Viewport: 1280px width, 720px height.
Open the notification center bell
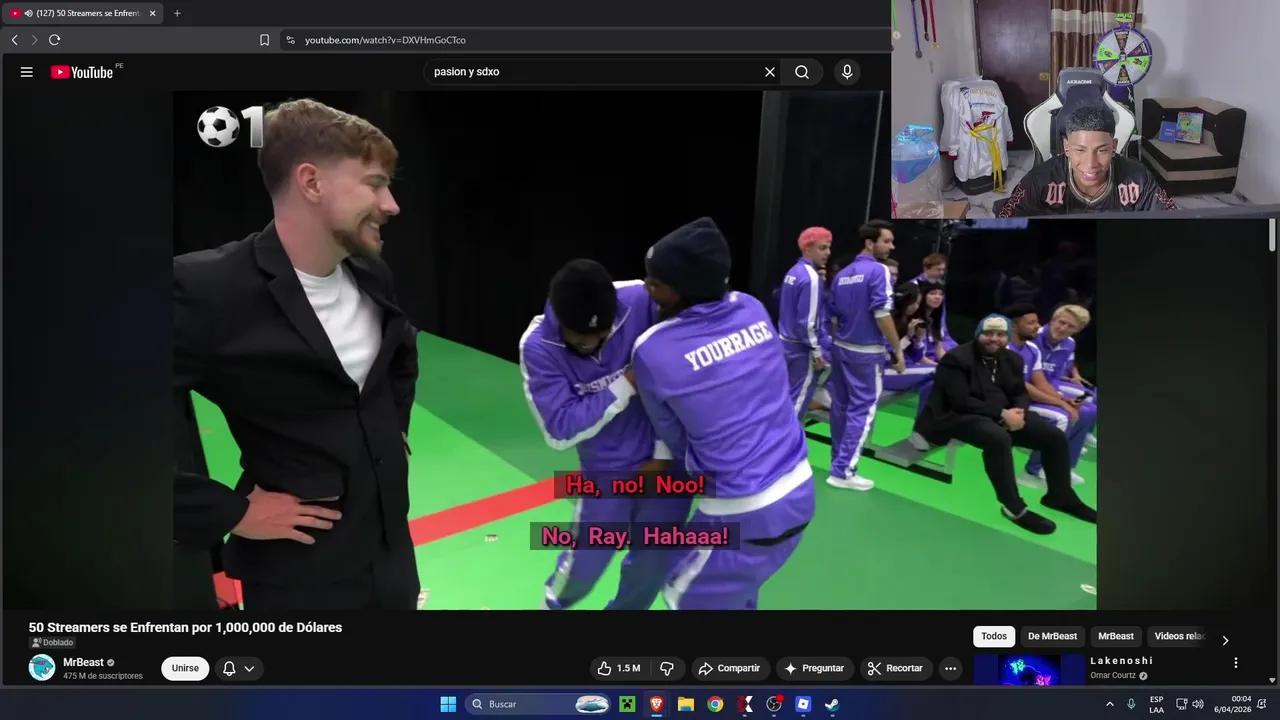[x=1262, y=704]
